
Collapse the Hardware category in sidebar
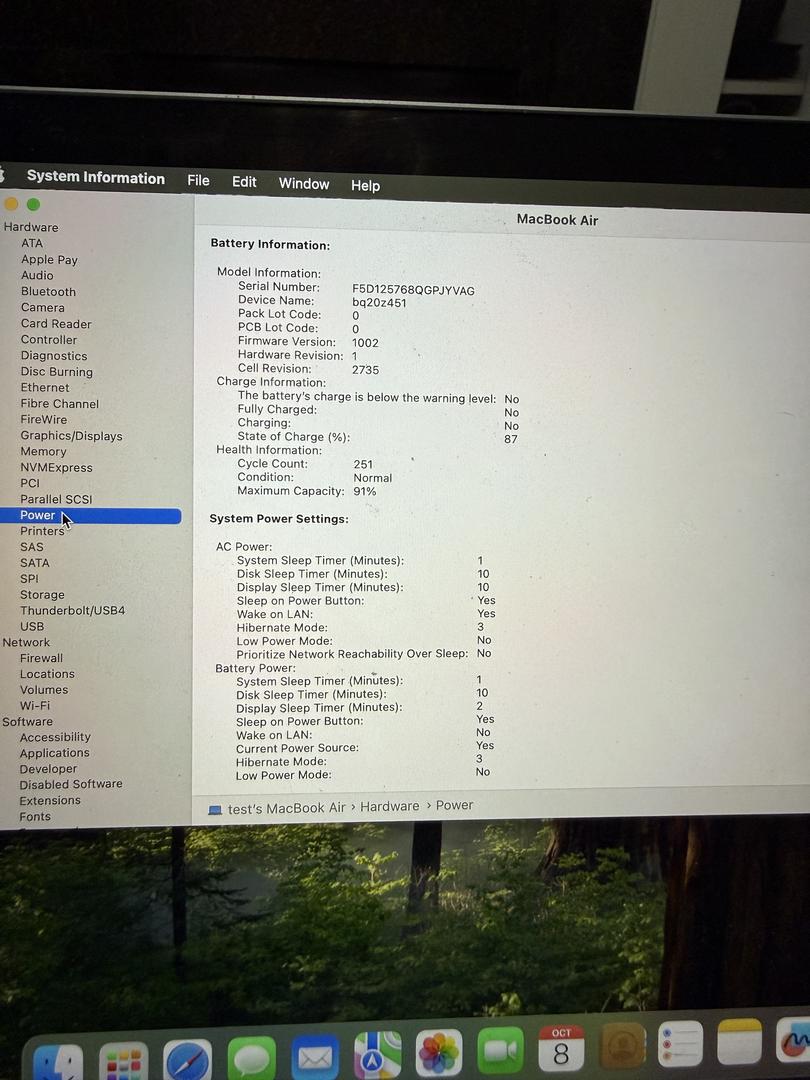pyautogui.click(x=30, y=227)
